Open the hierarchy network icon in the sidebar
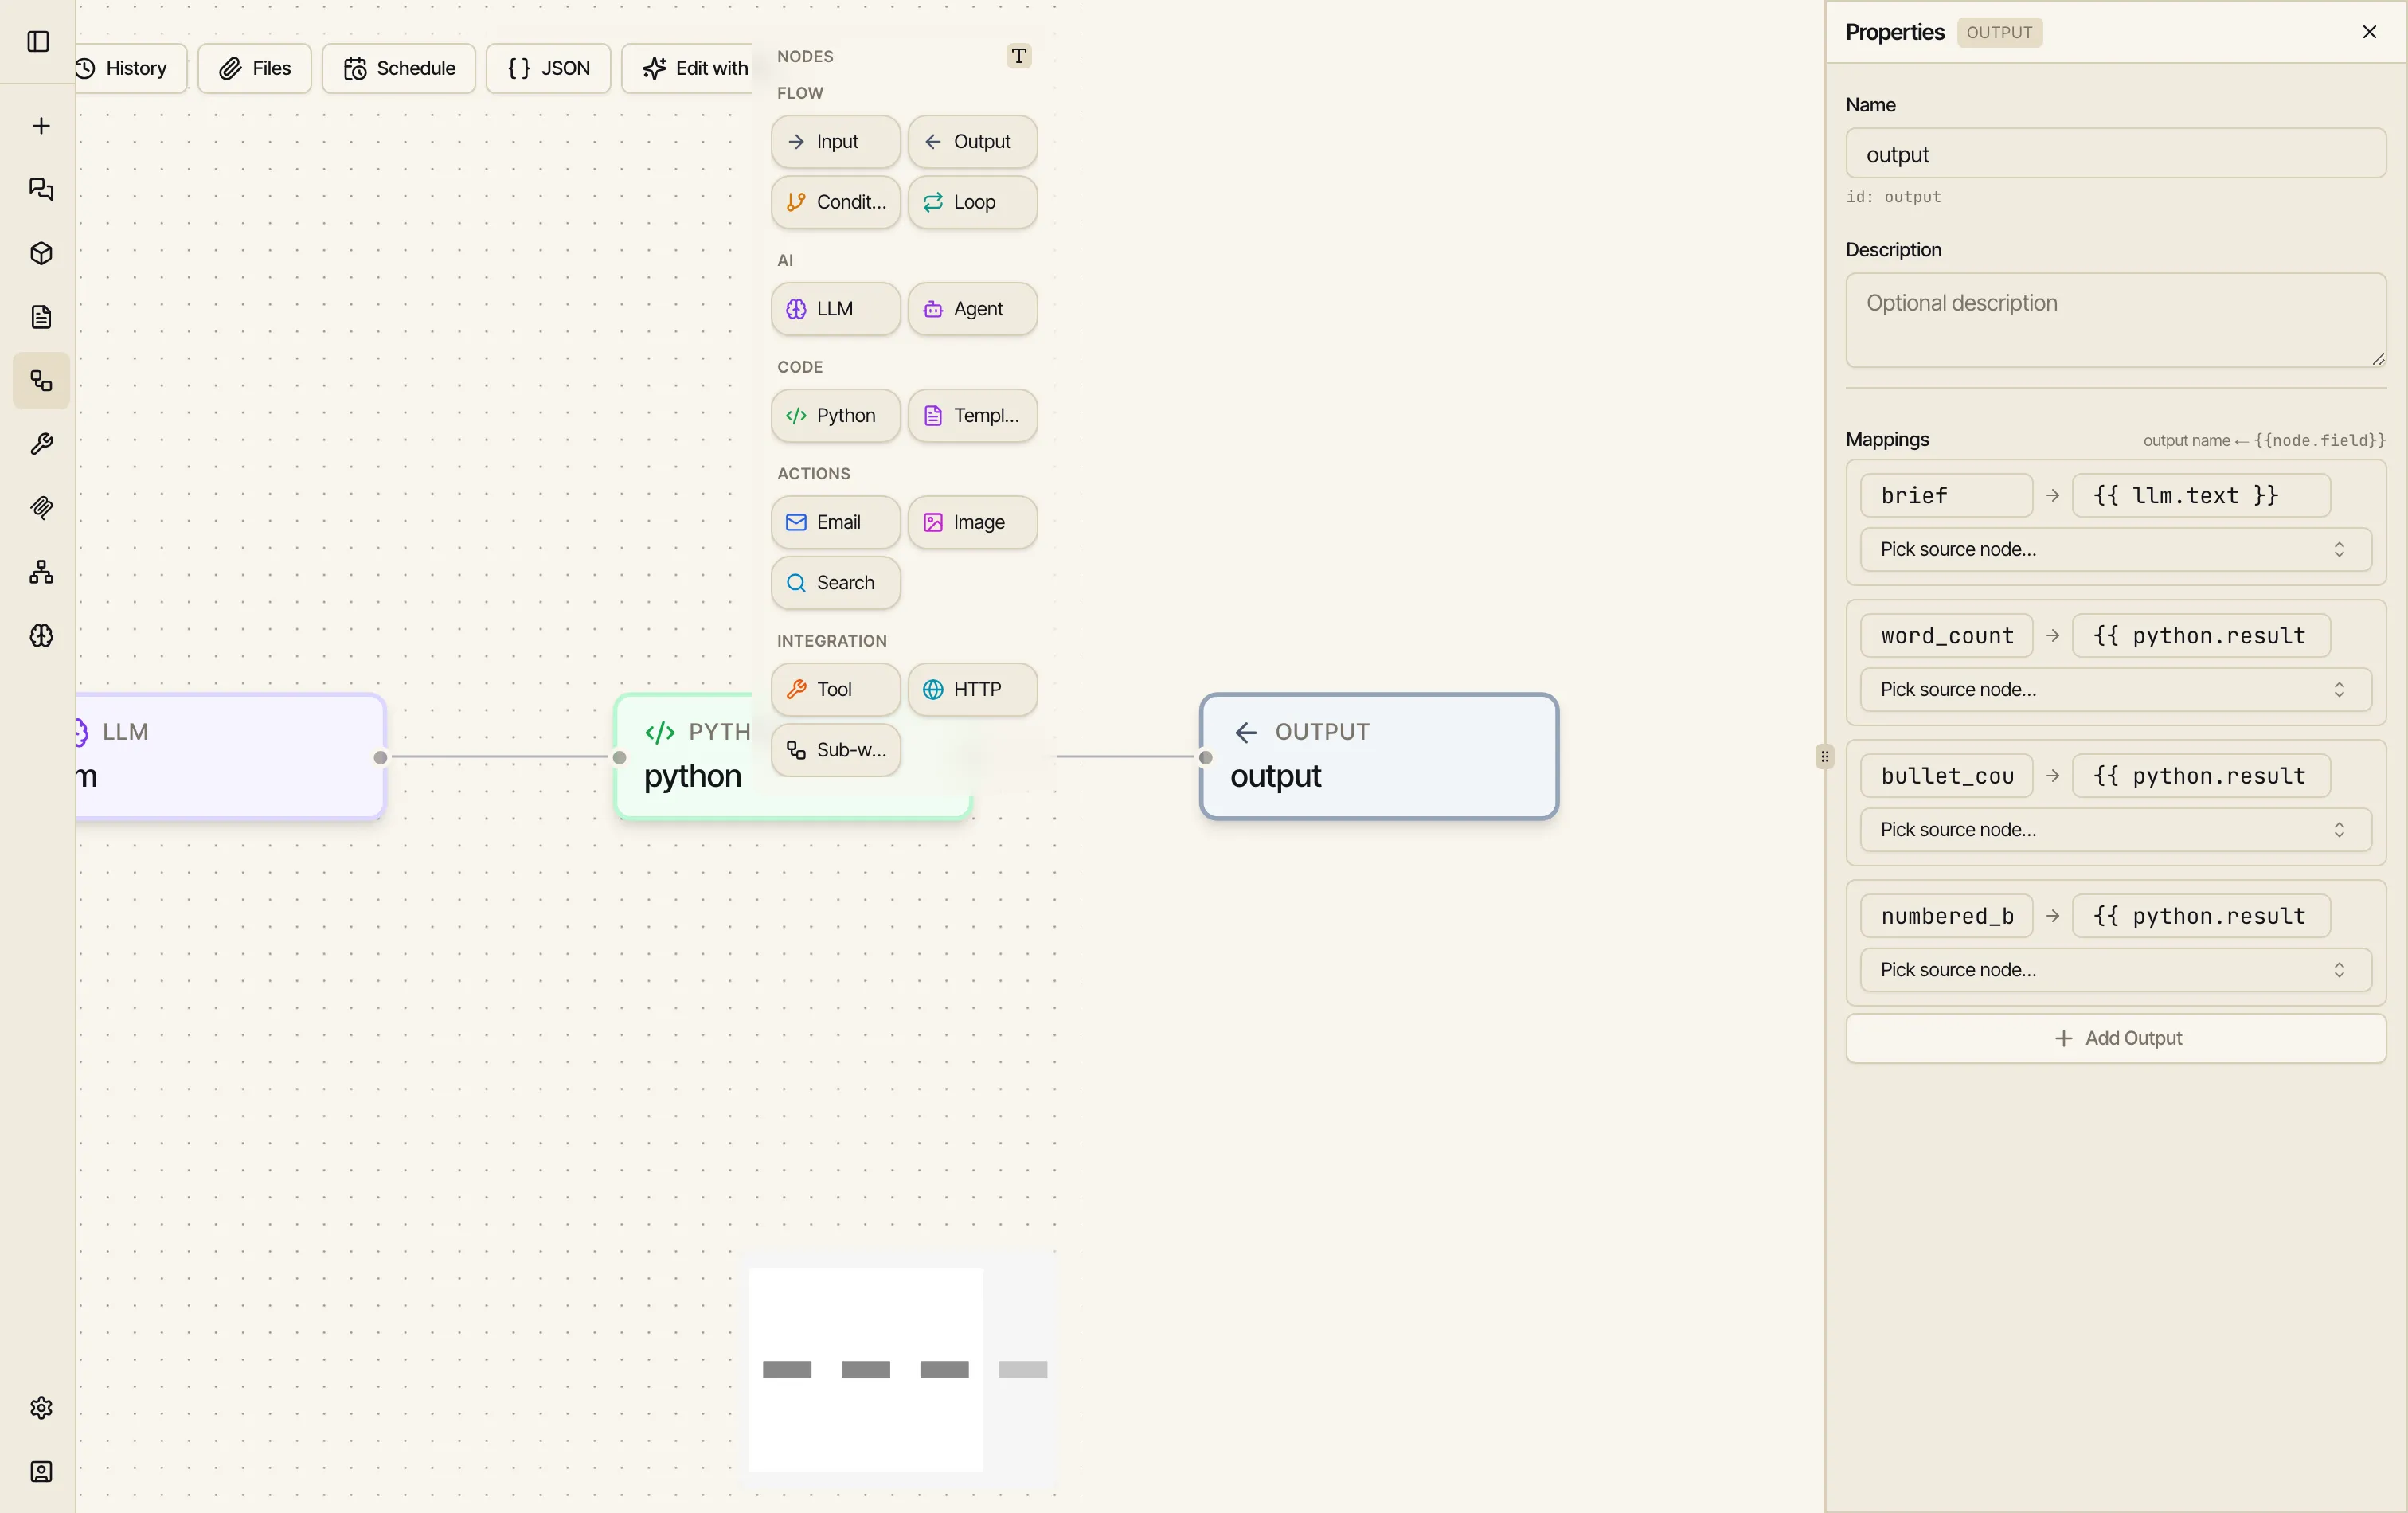 pos(41,572)
